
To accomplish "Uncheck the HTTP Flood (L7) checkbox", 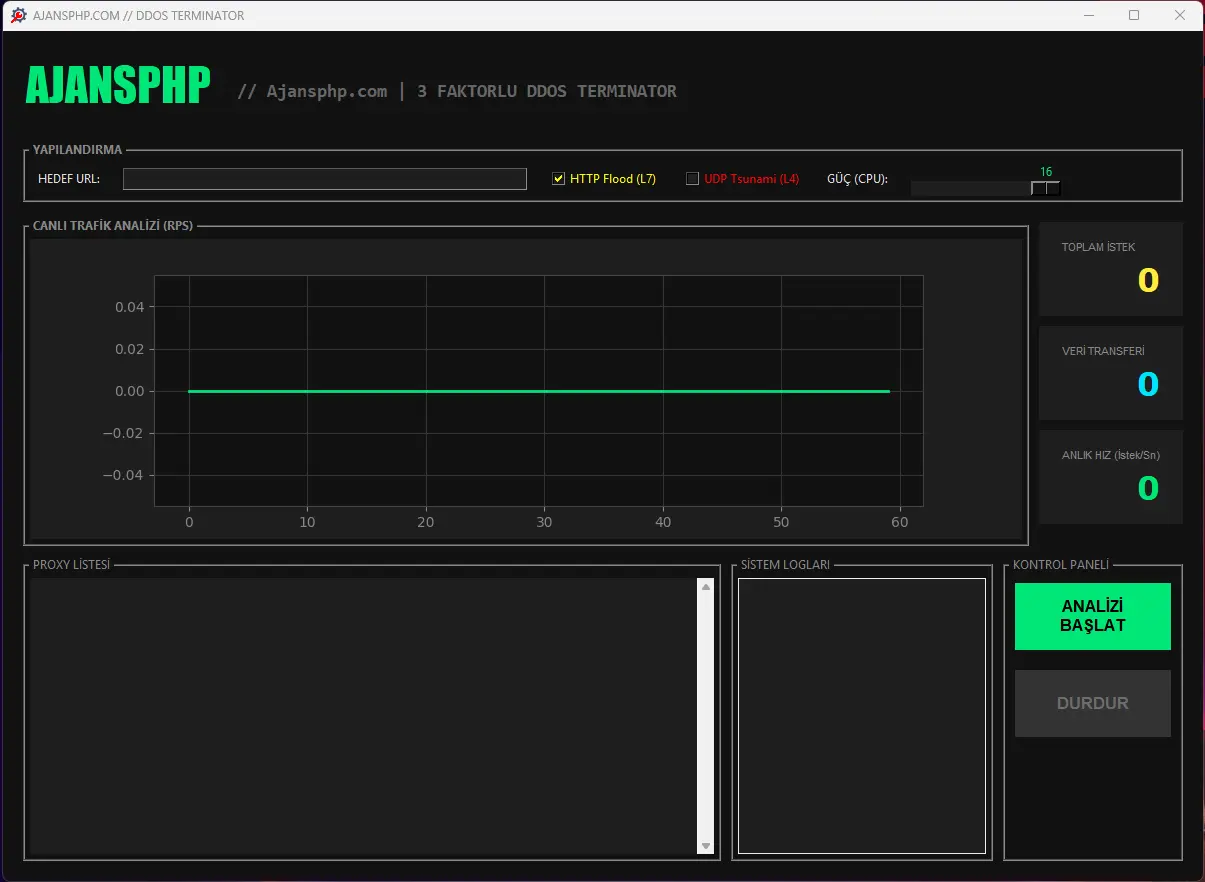I will [559, 179].
